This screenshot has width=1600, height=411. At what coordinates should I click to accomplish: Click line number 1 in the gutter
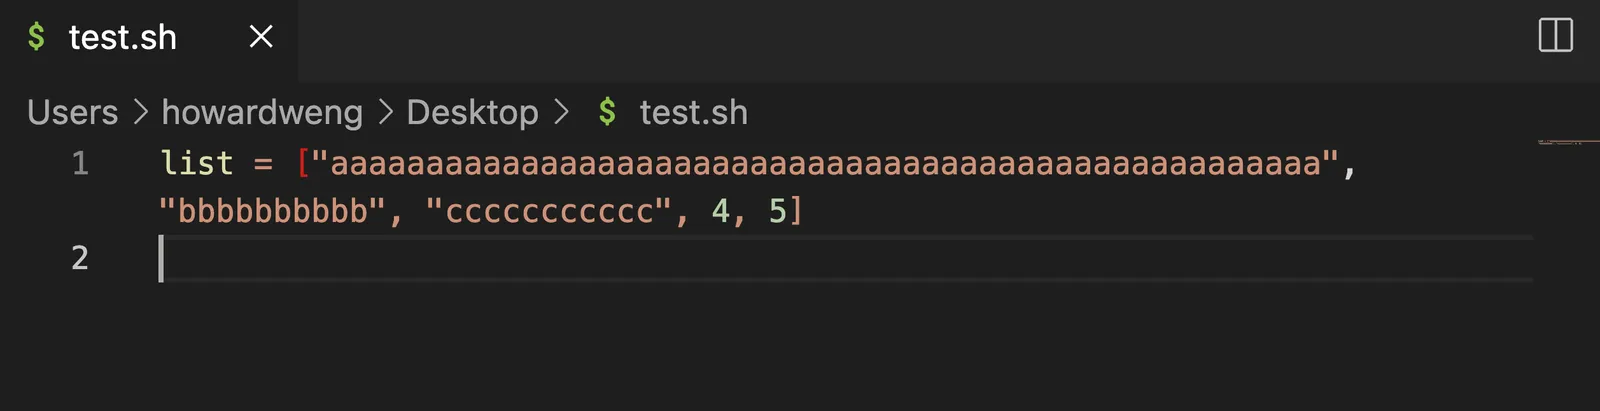[80, 163]
